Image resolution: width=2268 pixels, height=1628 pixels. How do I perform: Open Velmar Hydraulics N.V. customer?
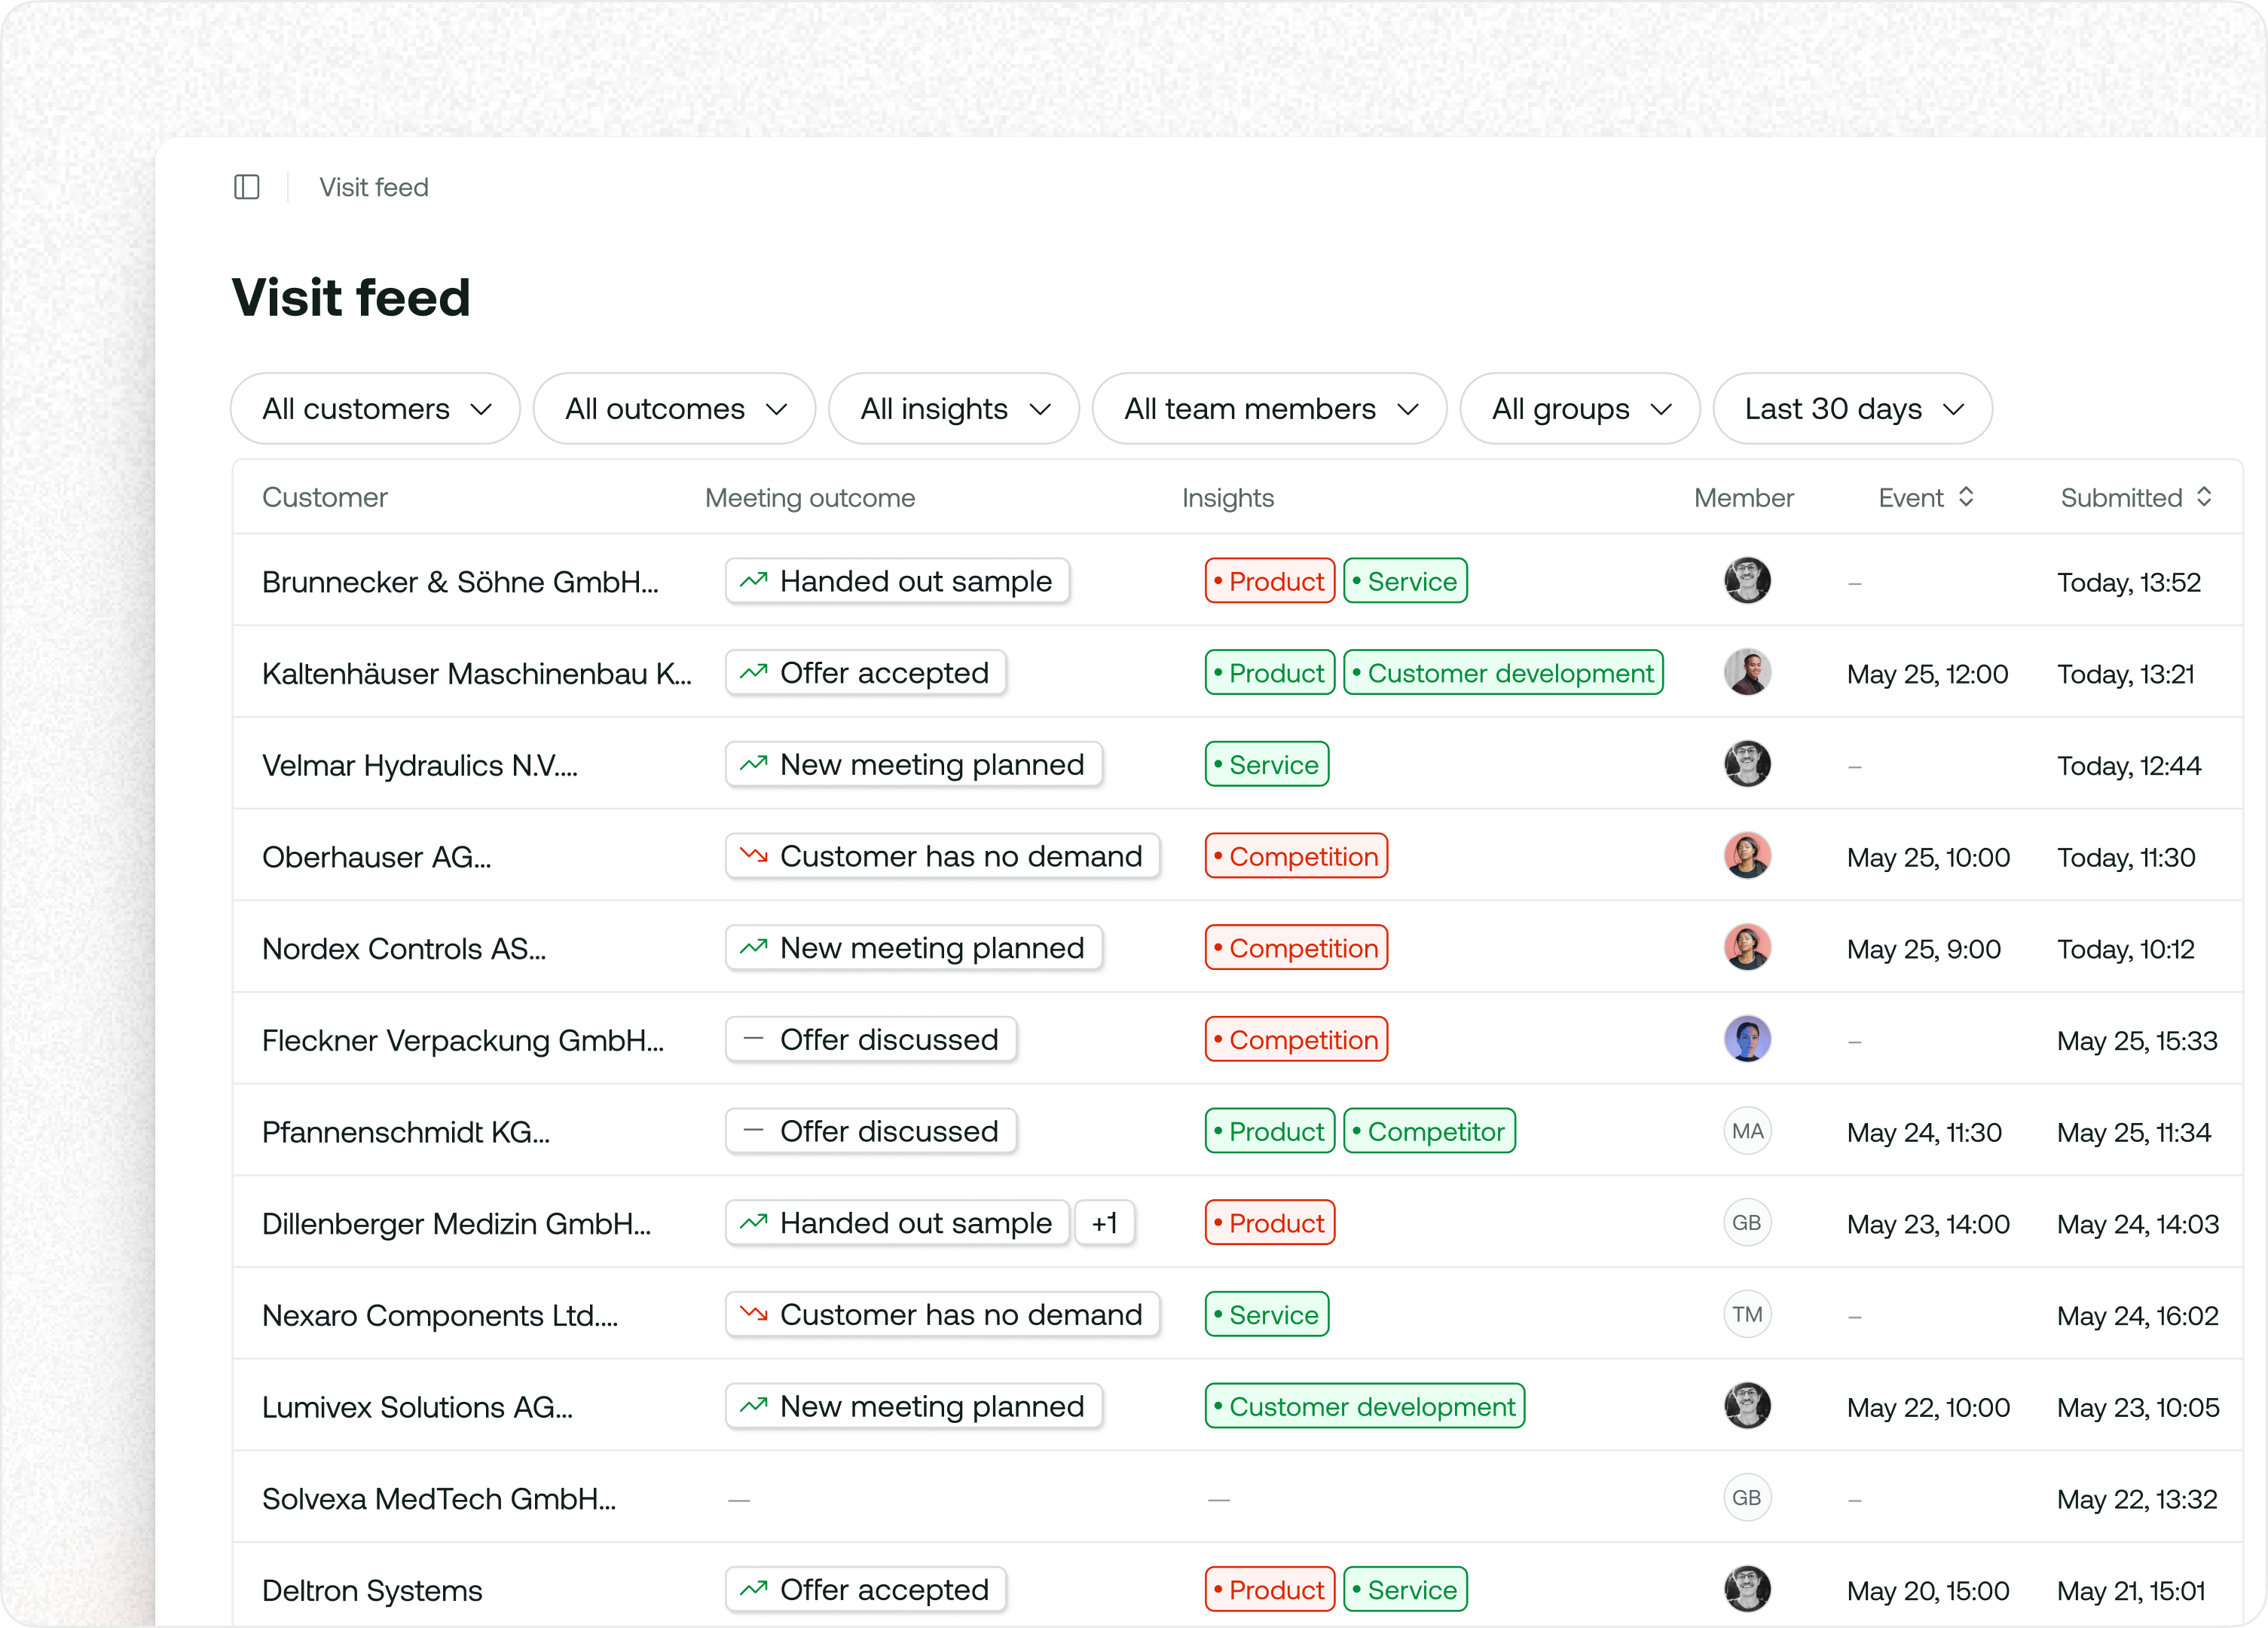coord(420,765)
